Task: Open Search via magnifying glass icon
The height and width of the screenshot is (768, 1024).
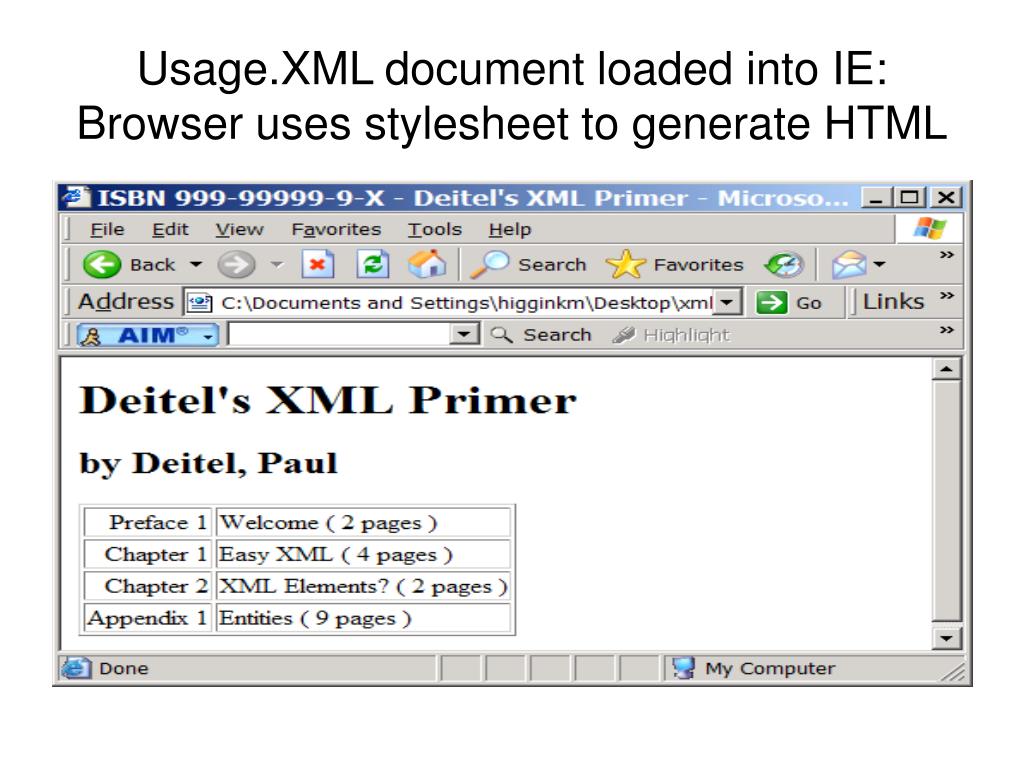Action: 489,264
